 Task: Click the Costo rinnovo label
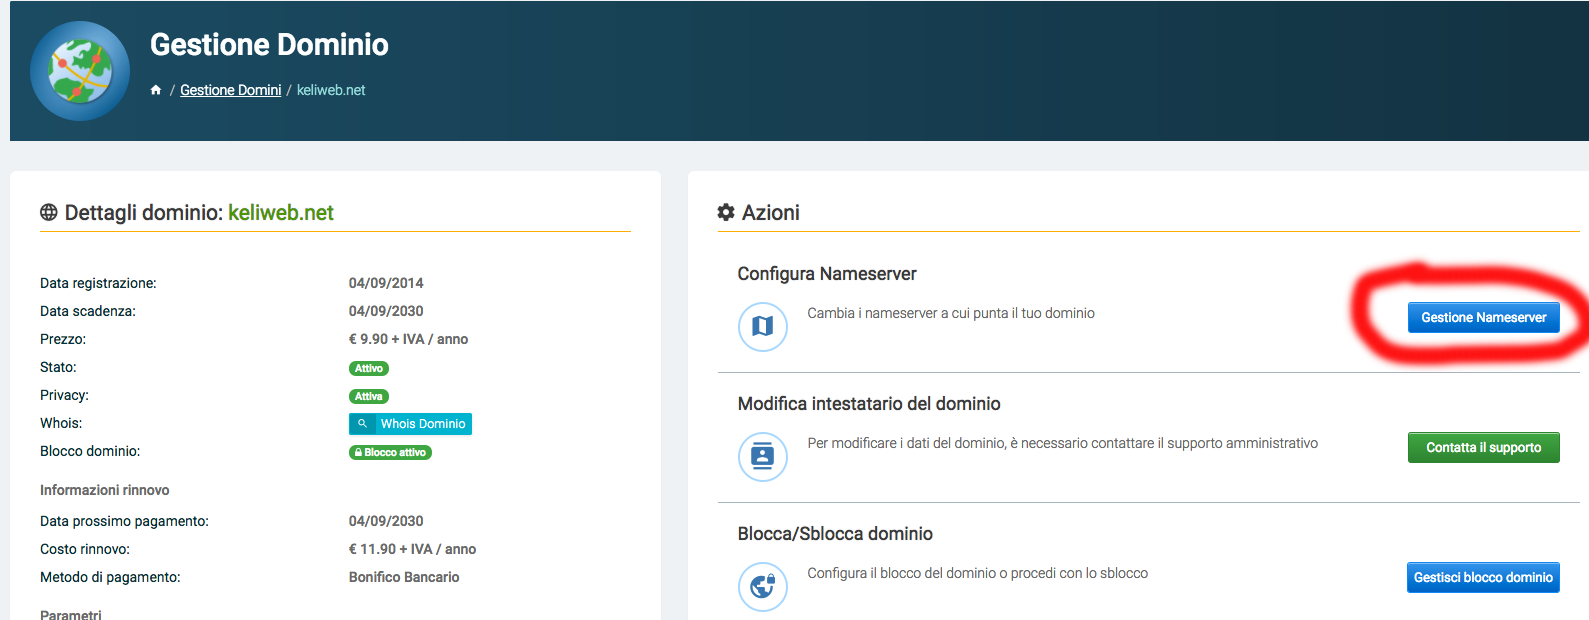coord(85,549)
